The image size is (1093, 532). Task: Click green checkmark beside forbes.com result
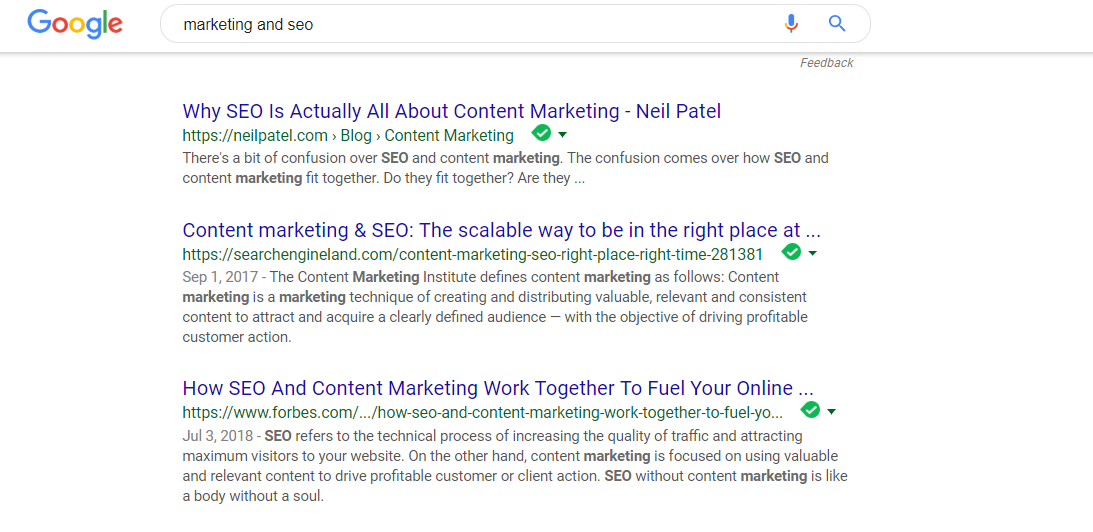coord(810,410)
